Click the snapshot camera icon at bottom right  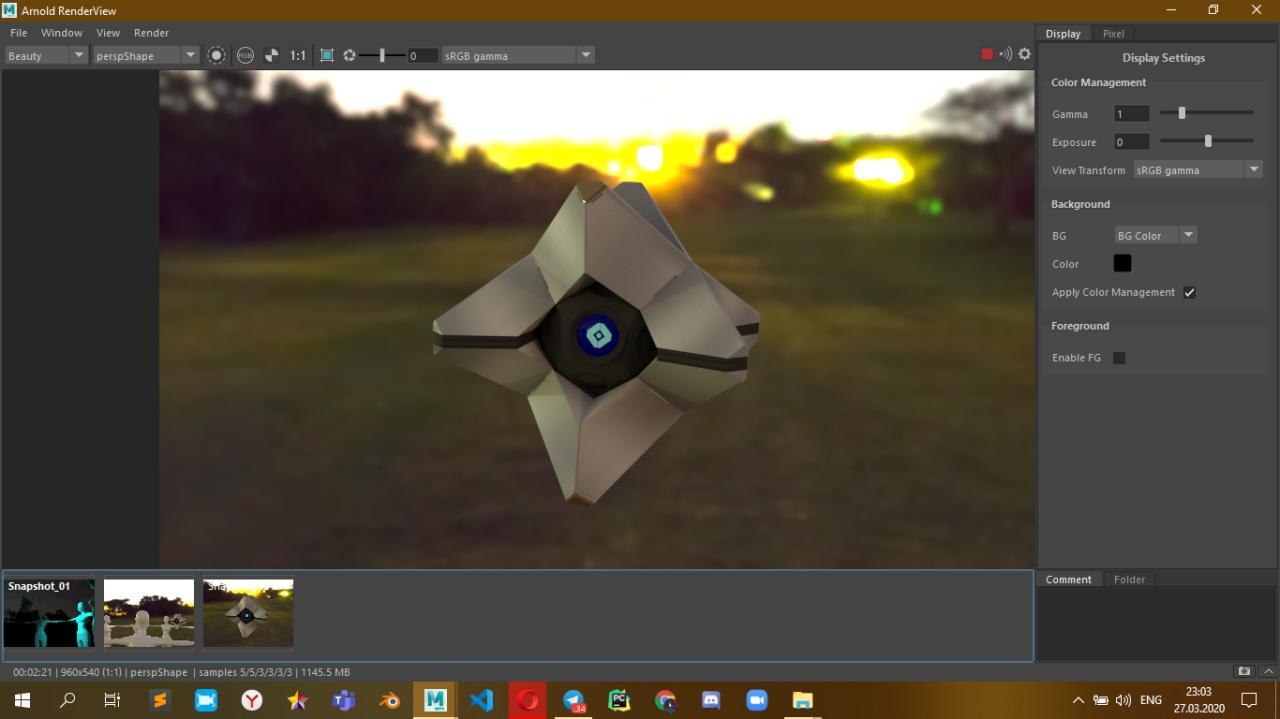pyautogui.click(x=1244, y=672)
